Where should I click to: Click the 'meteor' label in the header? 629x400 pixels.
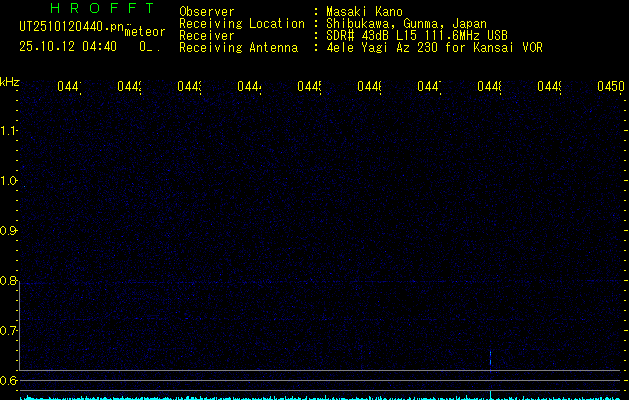pyautogui.click(x=144, y=32)
